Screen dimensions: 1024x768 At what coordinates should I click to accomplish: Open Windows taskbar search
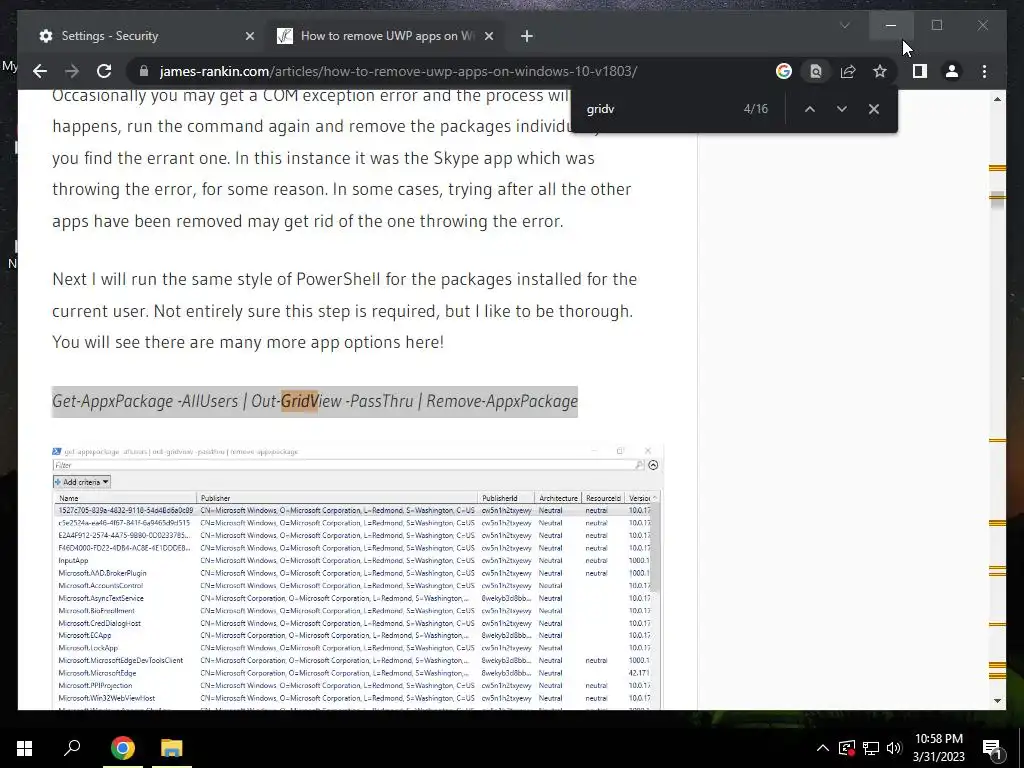click(x=72, y=748)
